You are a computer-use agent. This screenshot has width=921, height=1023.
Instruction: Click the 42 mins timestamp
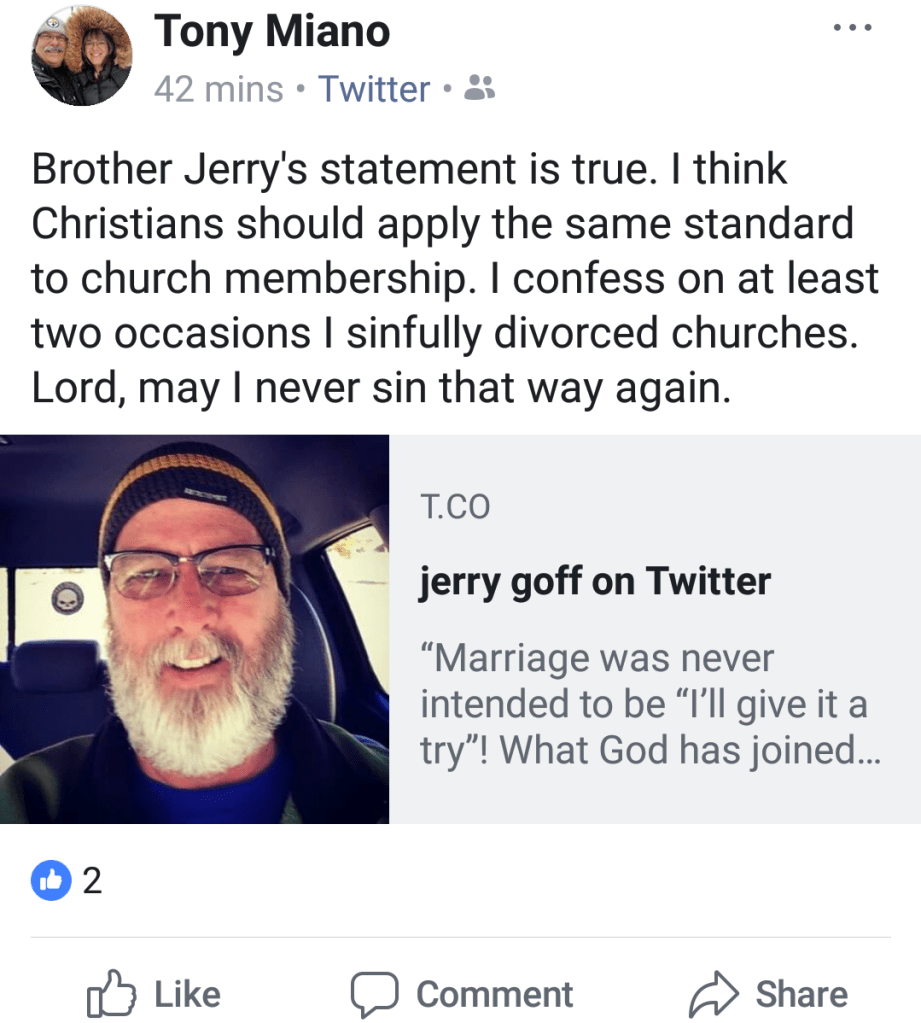click(218, 90)
